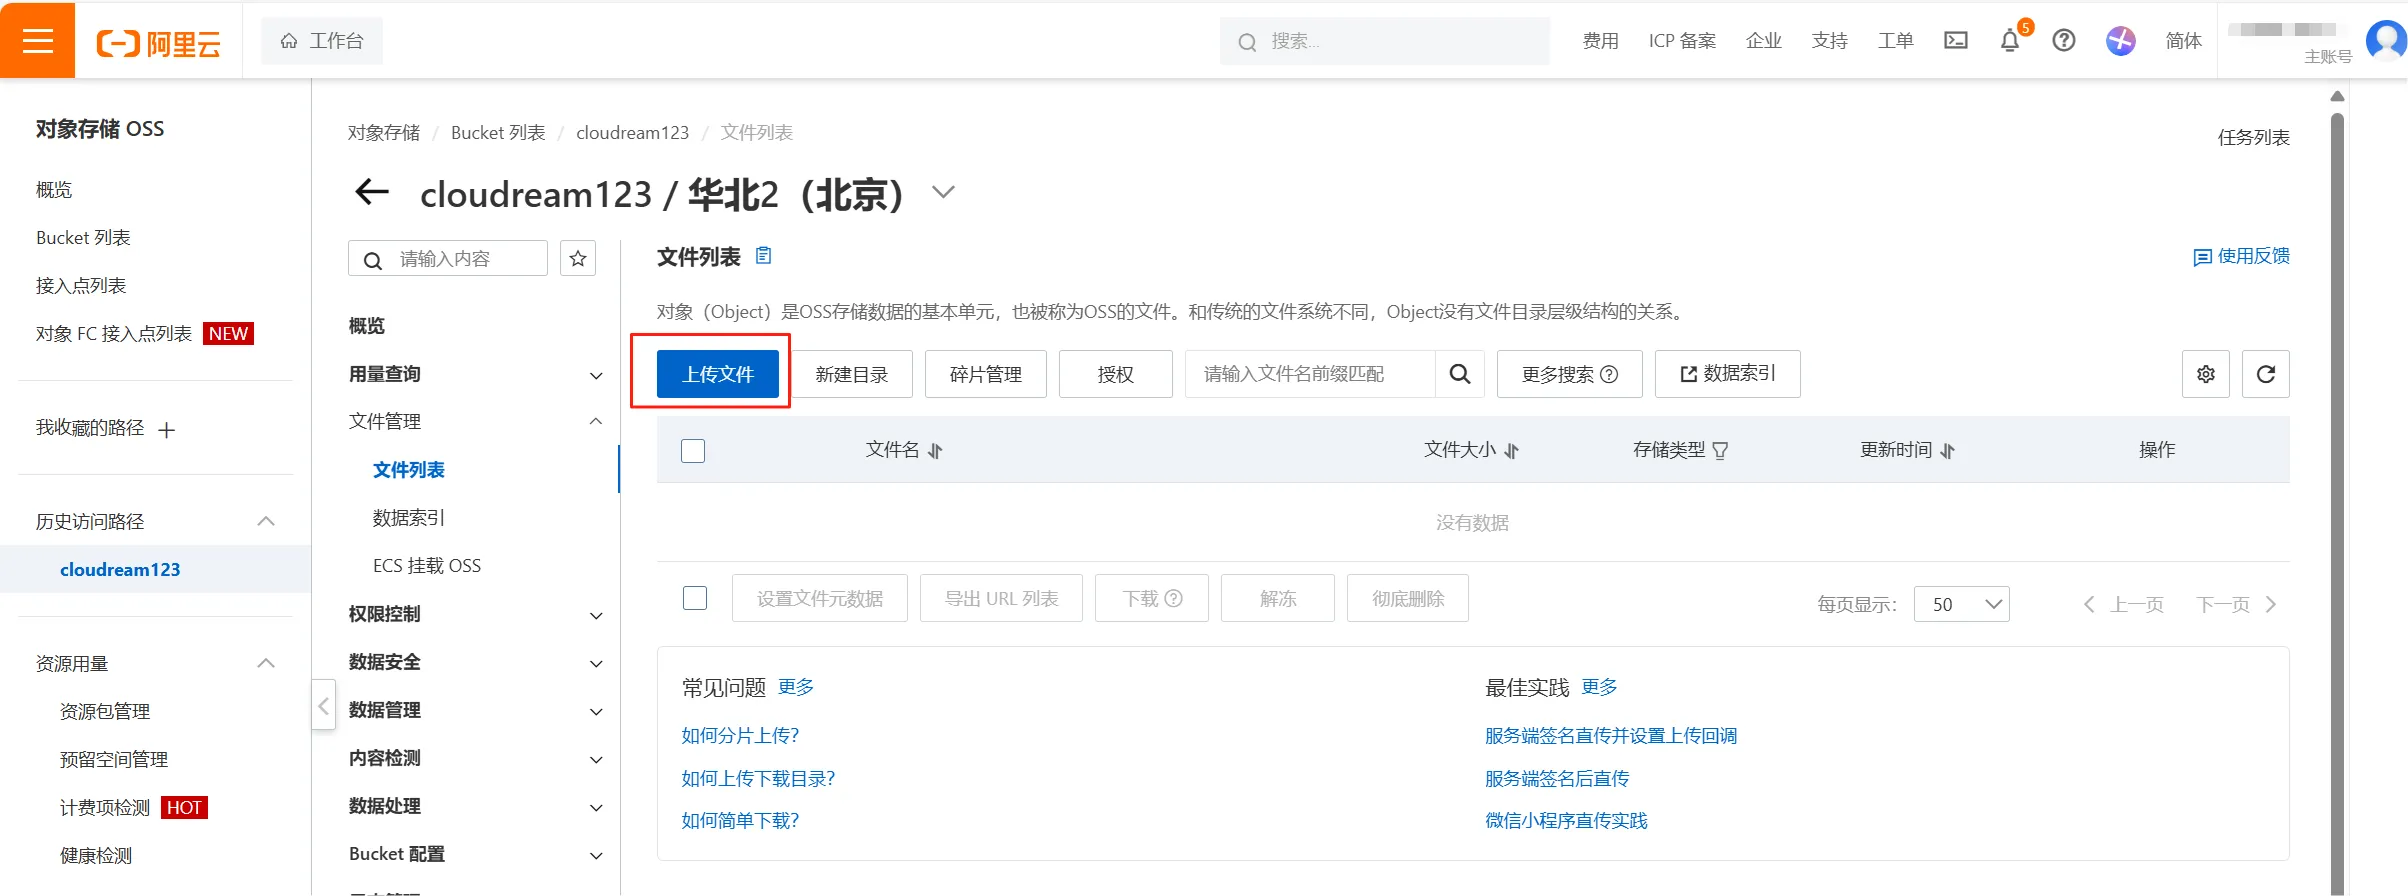
Task: Open 数据索引 toolbar button
Action: pyautogui.click(x=1728, y=374)
